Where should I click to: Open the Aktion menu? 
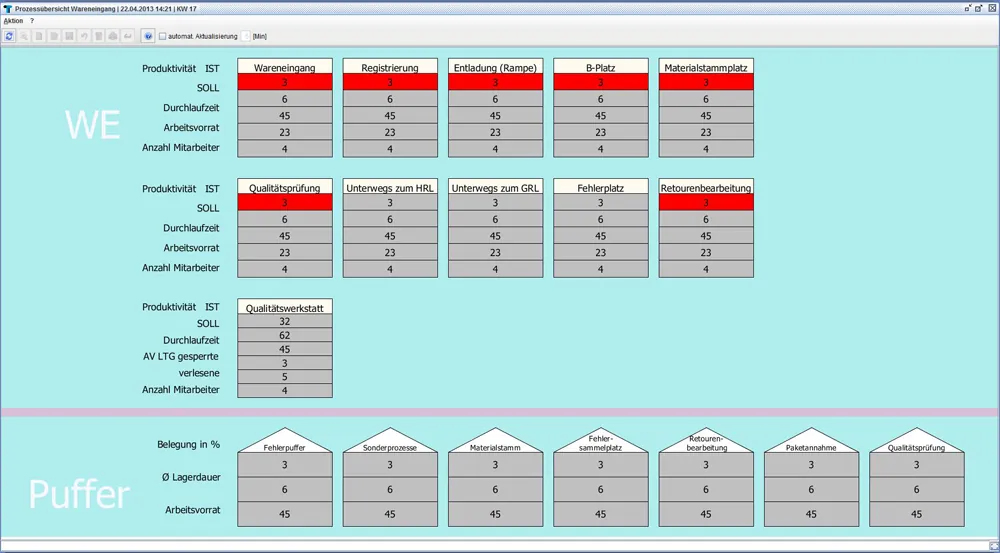pos(13,21)
